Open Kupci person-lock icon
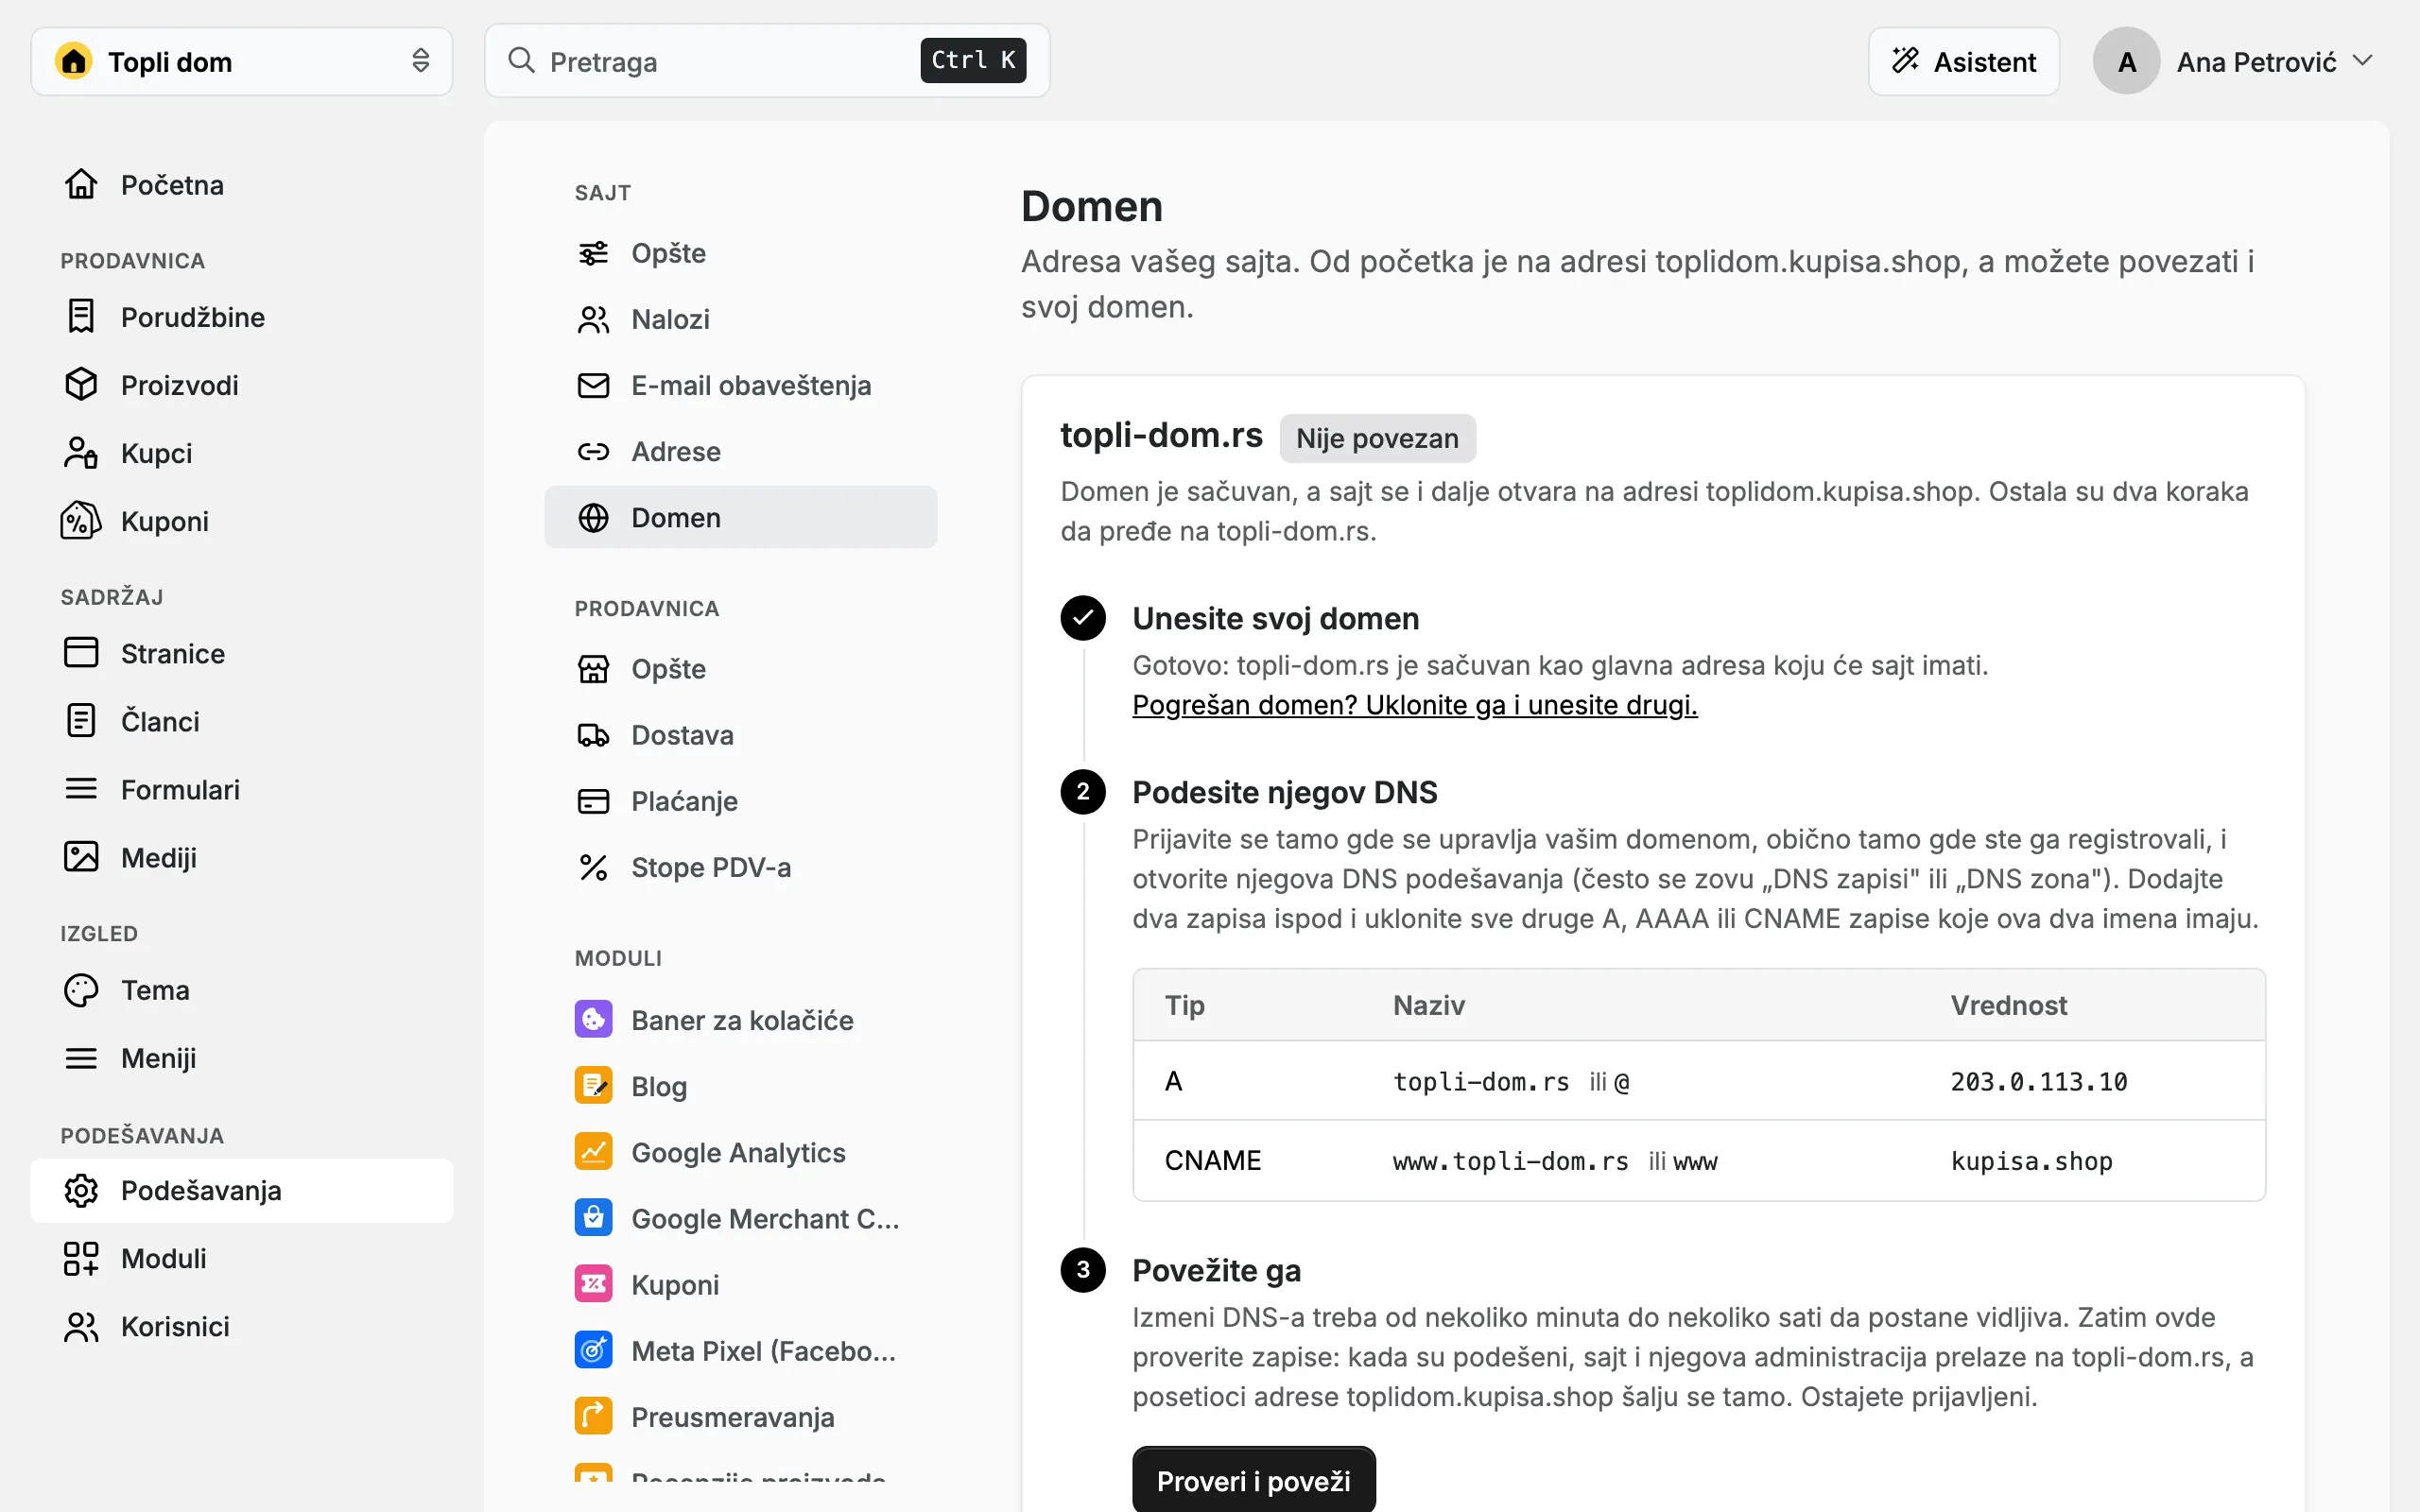Image resolution: width=2420 pixels, height=1512 pixels. pyautogui.click(x=81, y=452)
